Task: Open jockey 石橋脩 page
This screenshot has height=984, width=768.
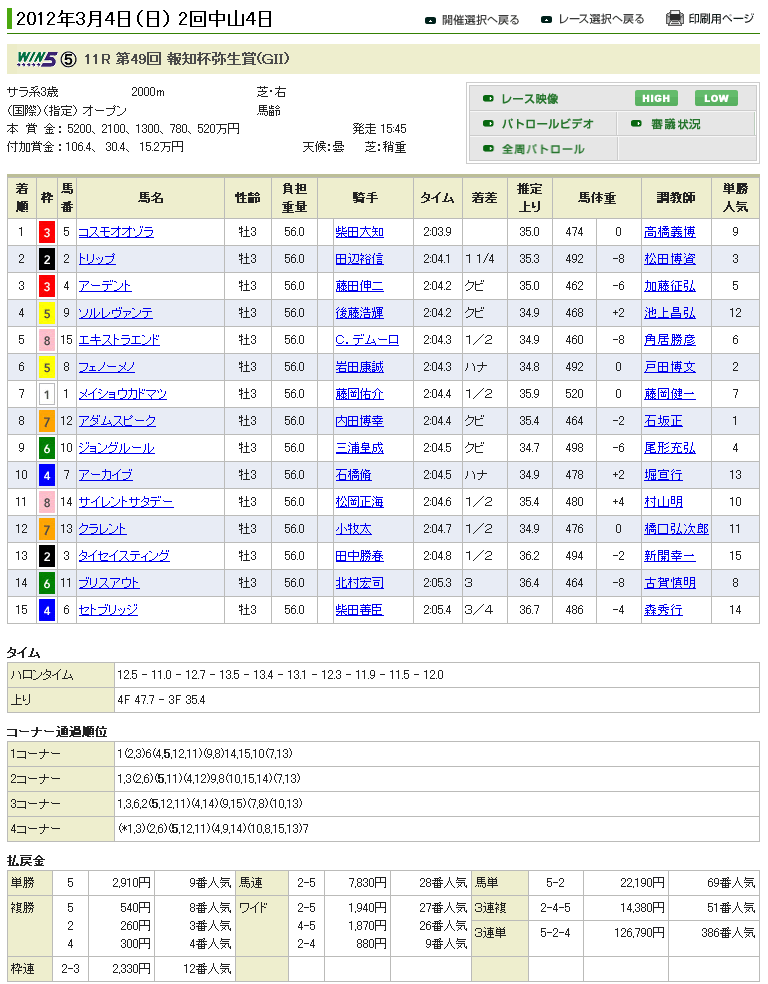Action: click(x=353, y=475)
